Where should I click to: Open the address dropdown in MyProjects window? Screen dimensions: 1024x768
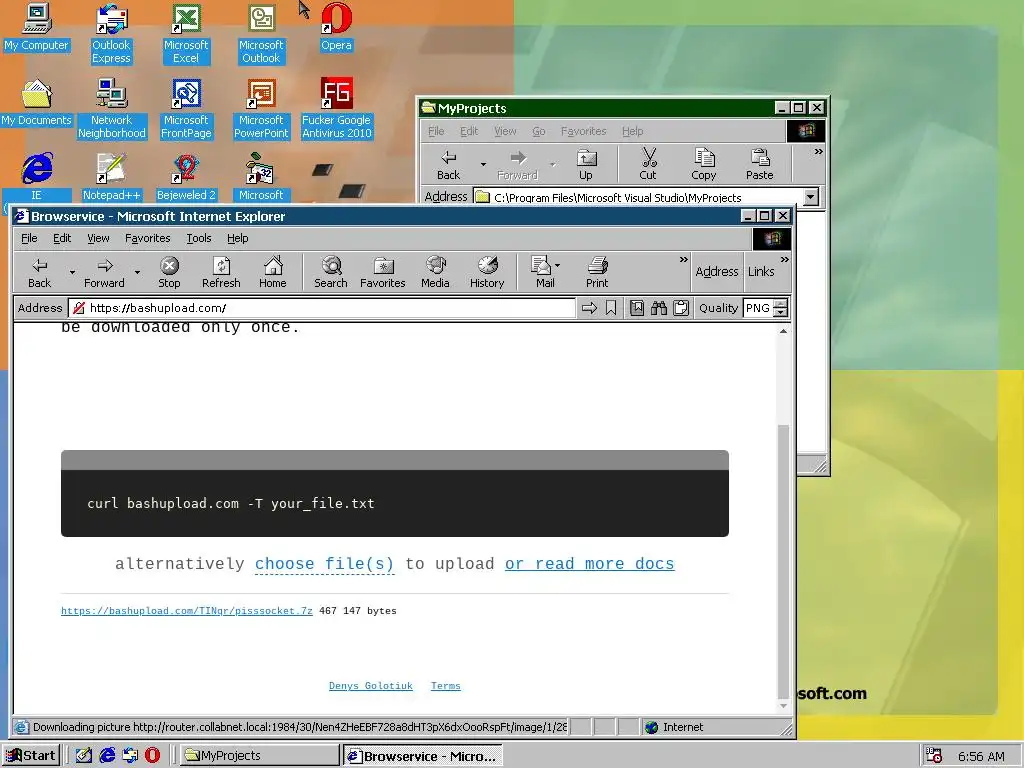pos(810,197)
